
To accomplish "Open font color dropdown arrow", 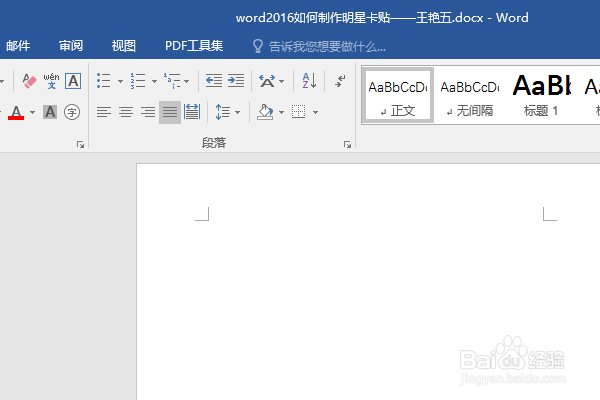I will coord(33,113).
